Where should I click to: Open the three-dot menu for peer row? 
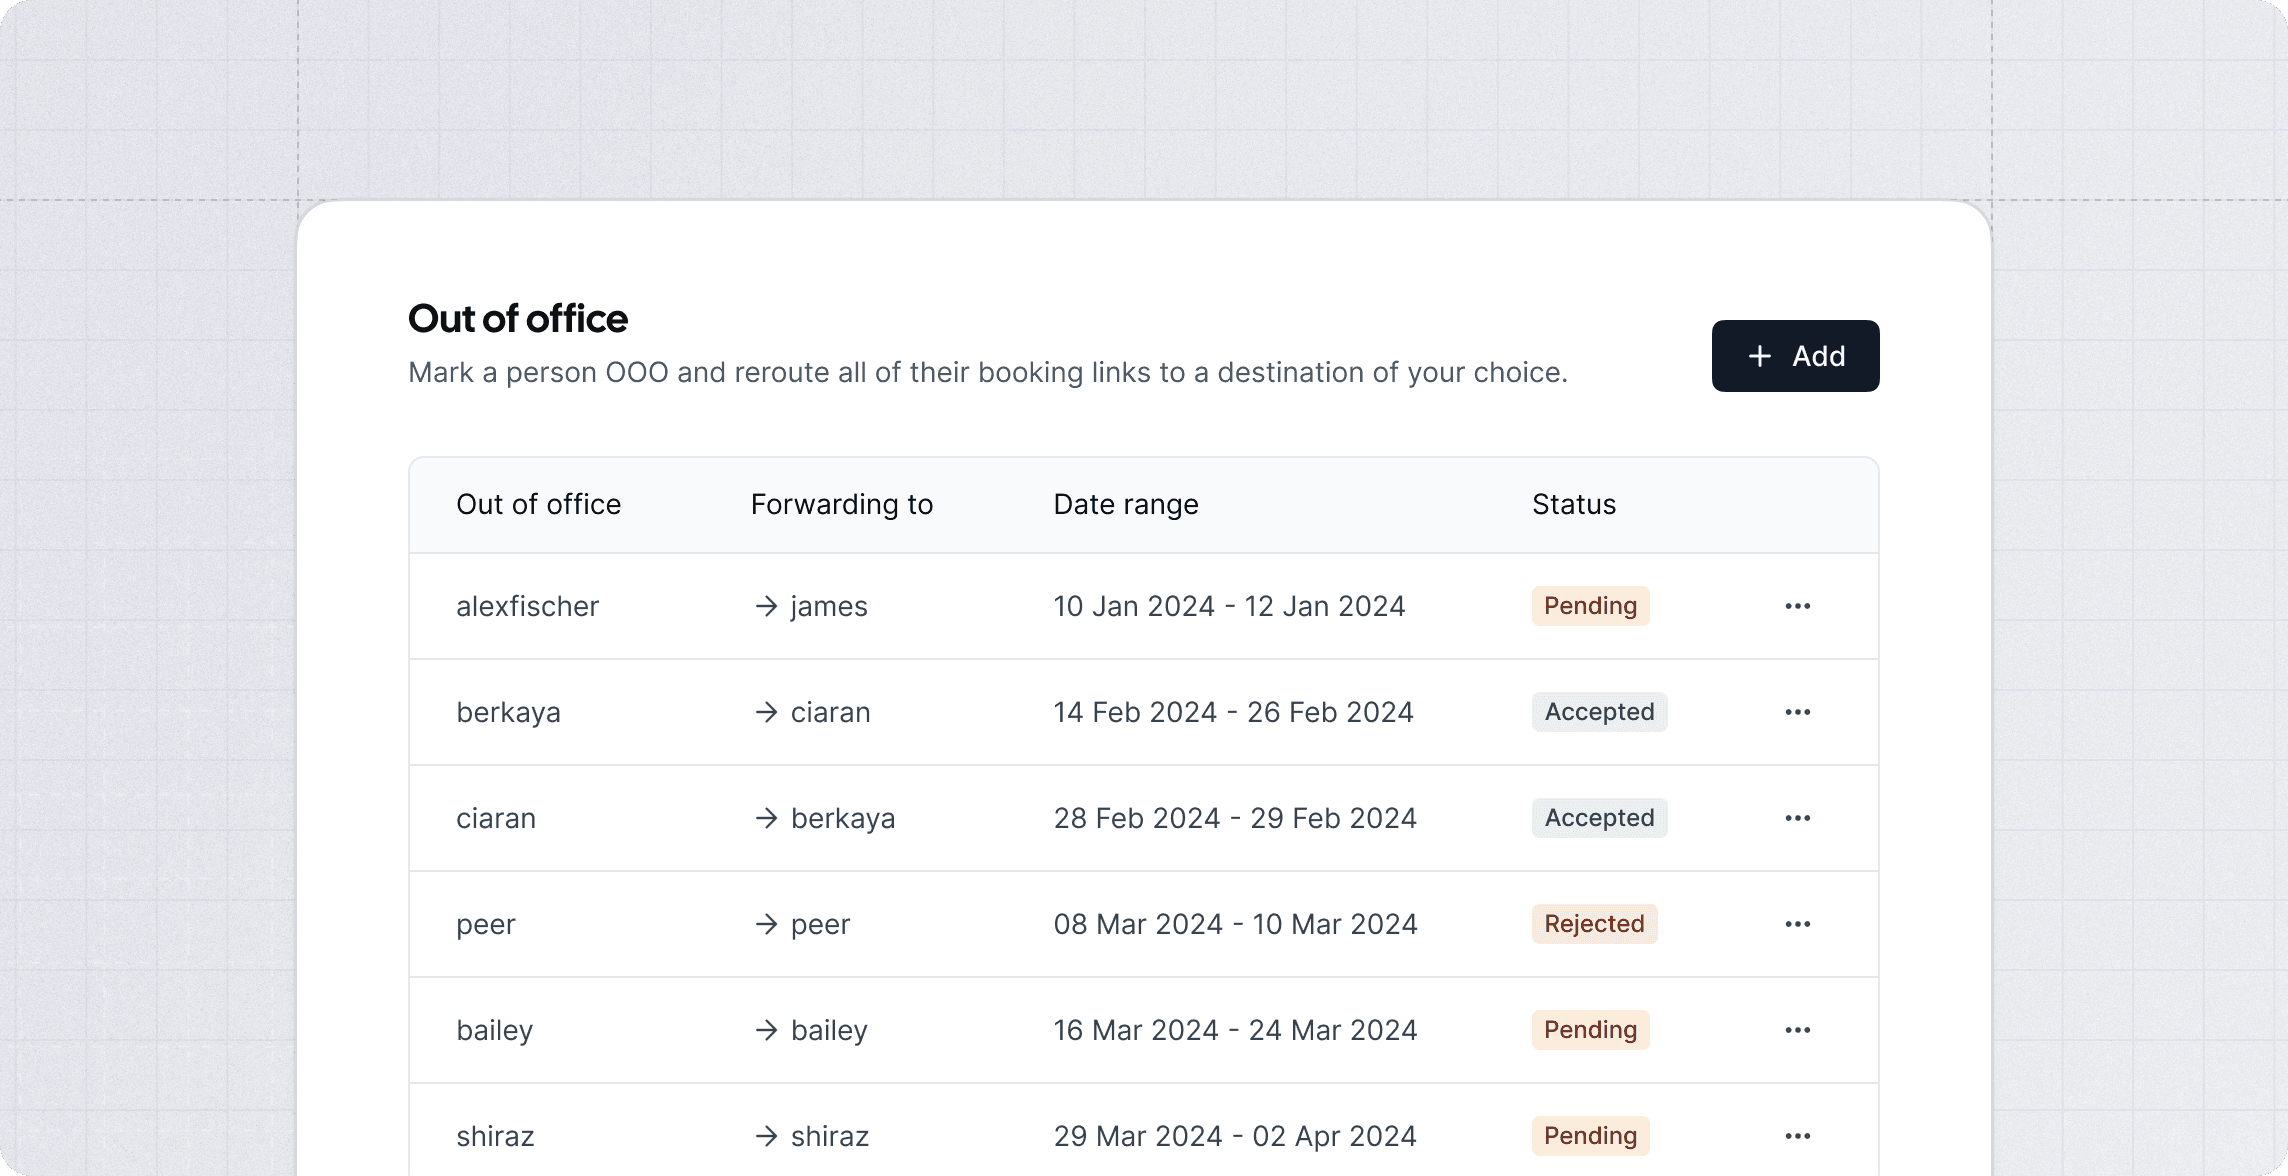click(1797, 924)
